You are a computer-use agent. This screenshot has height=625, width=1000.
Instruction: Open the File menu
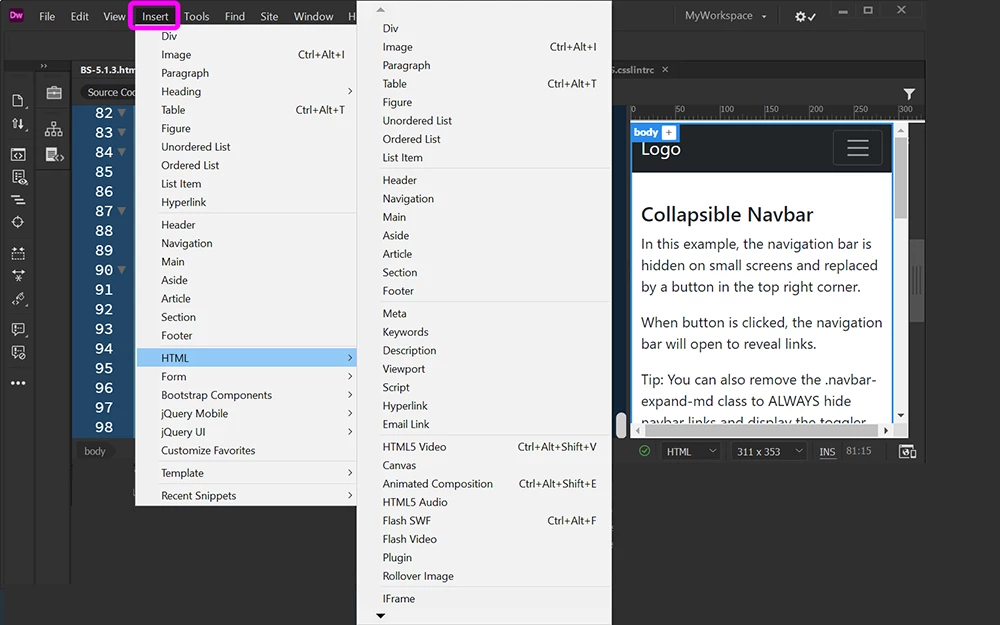coord(47,17)
